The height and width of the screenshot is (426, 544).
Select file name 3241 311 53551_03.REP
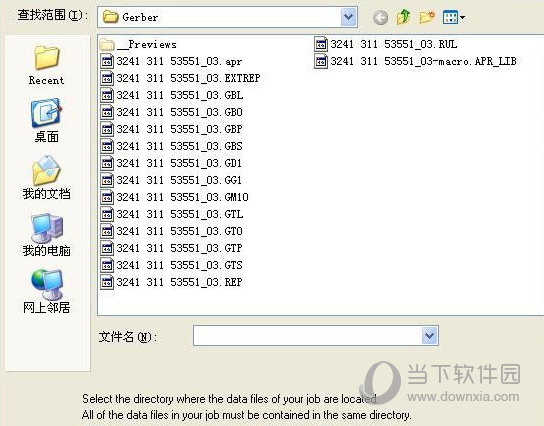coord(179,282)
